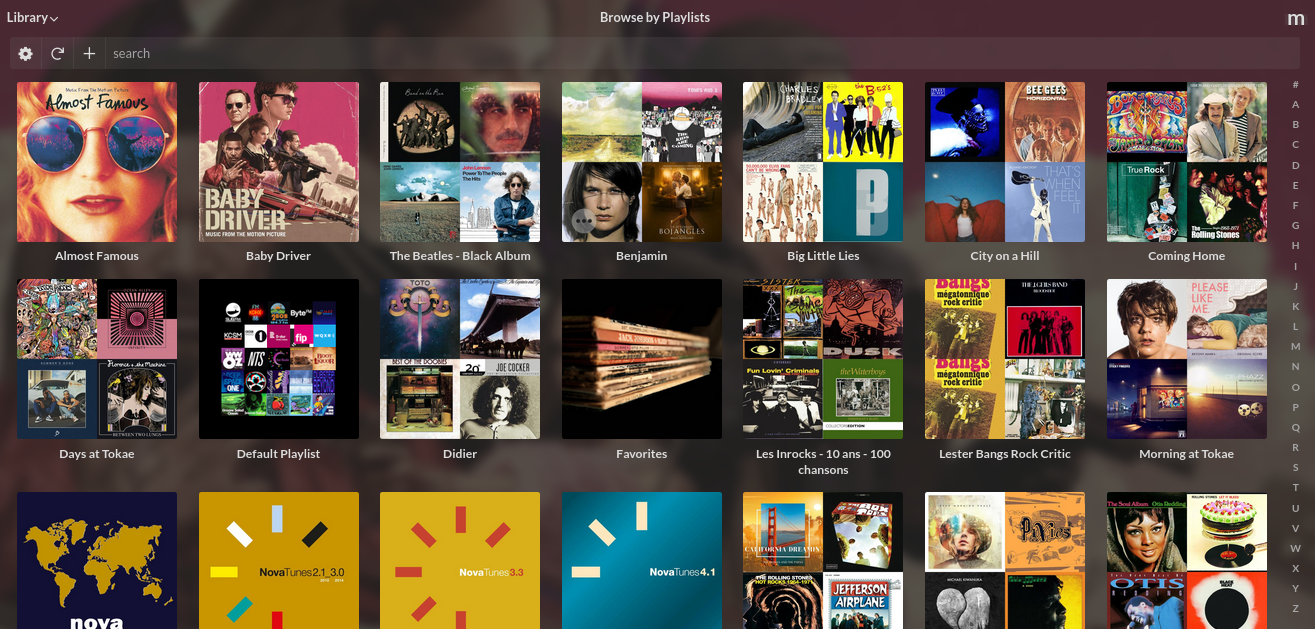Open the Pixies collage playlist cover

point(1005,560)
